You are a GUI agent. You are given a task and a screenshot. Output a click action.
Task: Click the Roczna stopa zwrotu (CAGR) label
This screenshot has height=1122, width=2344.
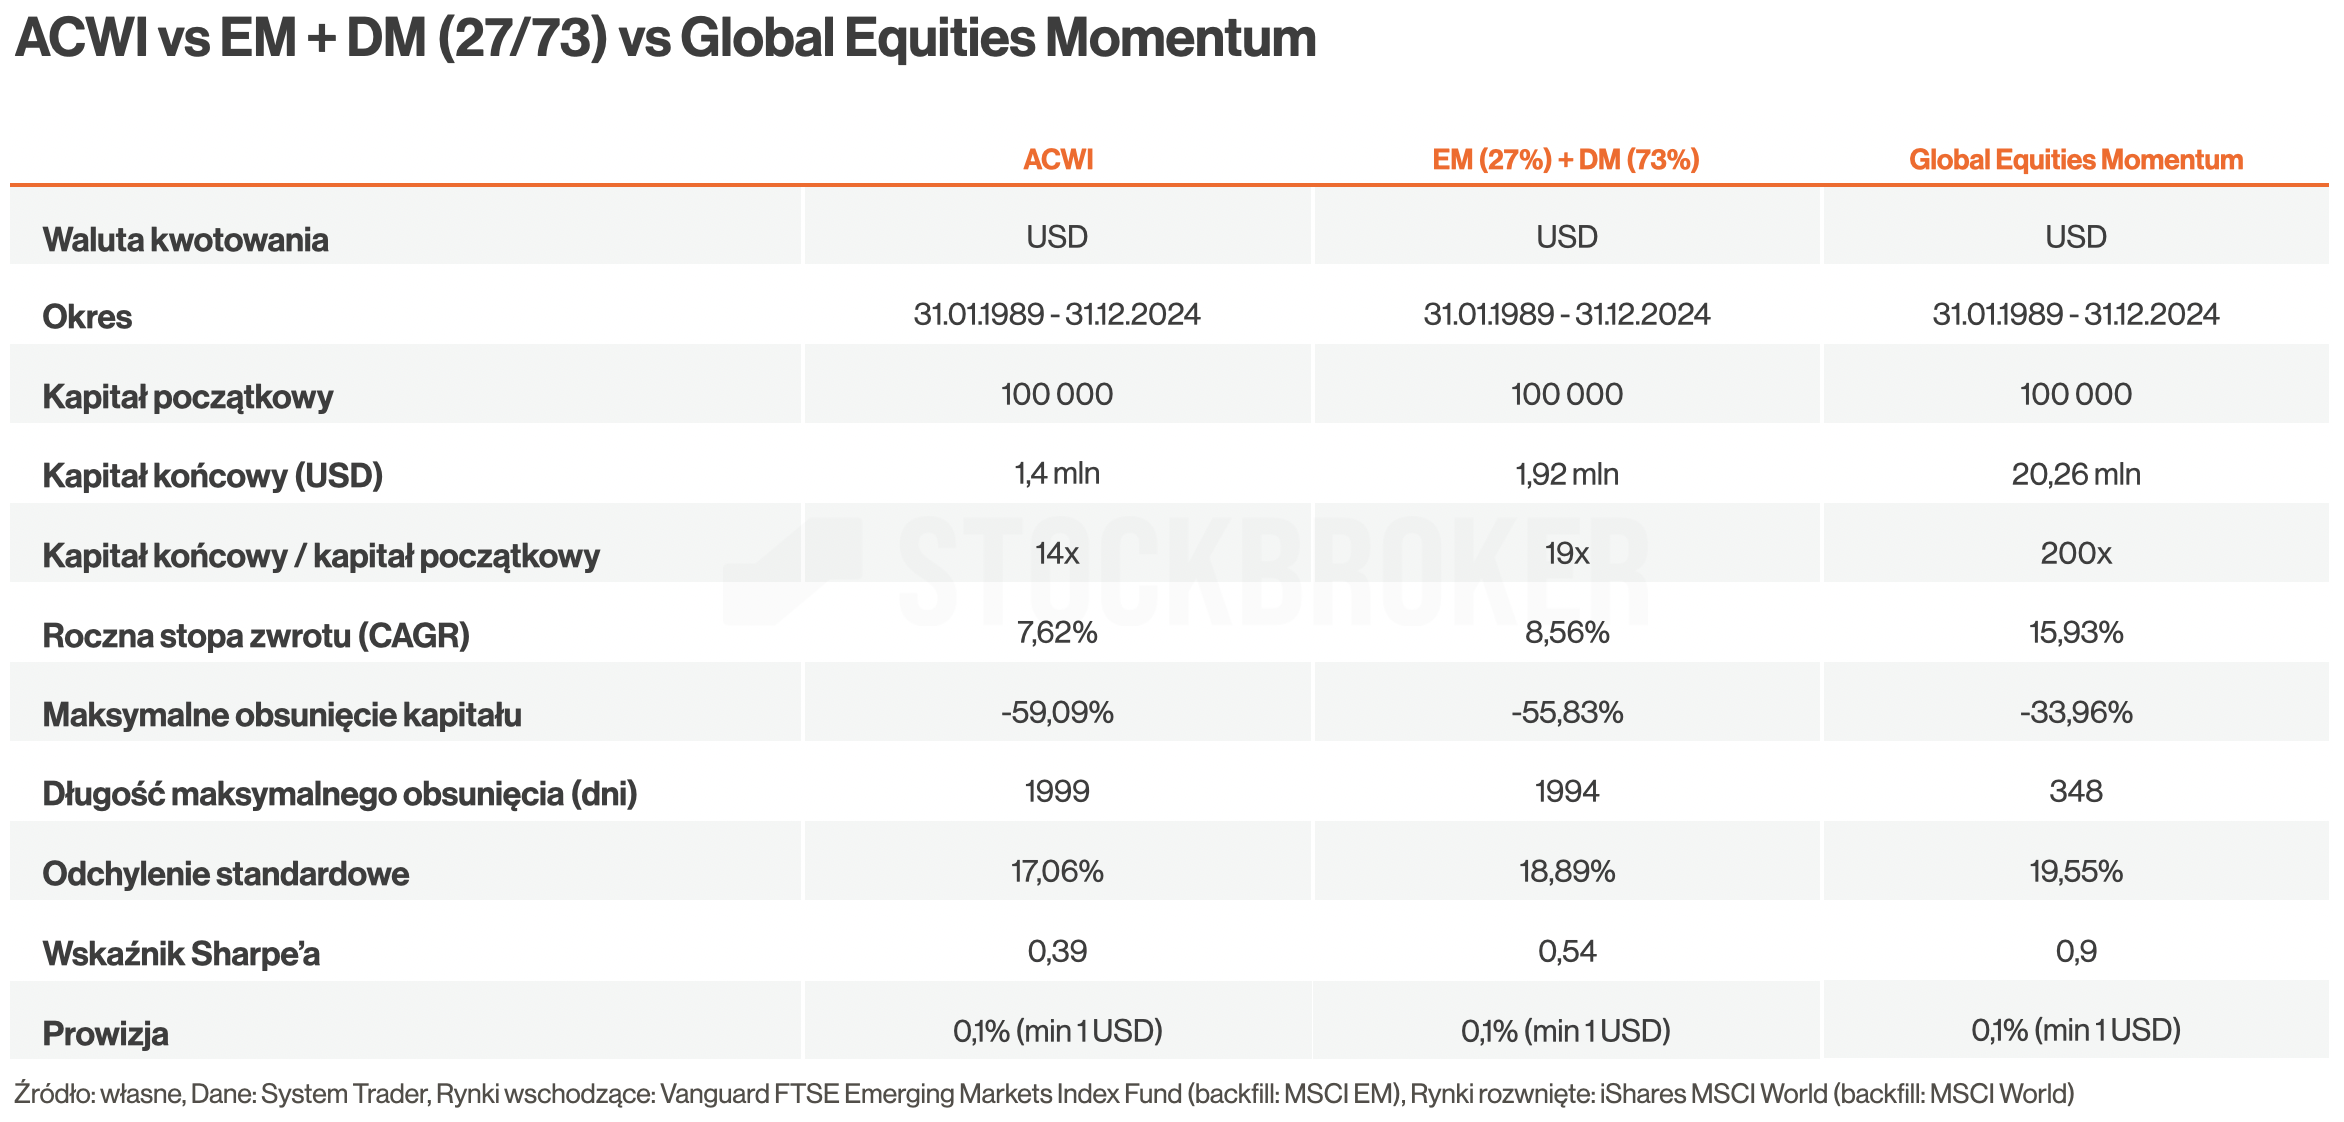(255, 636)
